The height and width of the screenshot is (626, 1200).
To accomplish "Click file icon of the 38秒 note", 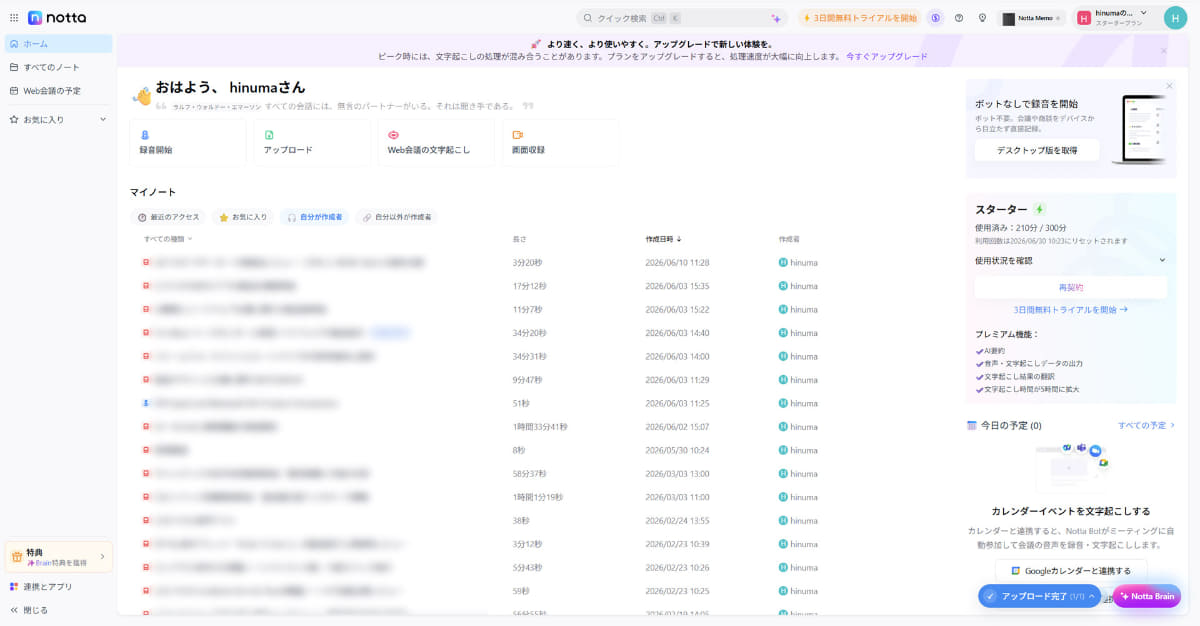I will 146,520.
